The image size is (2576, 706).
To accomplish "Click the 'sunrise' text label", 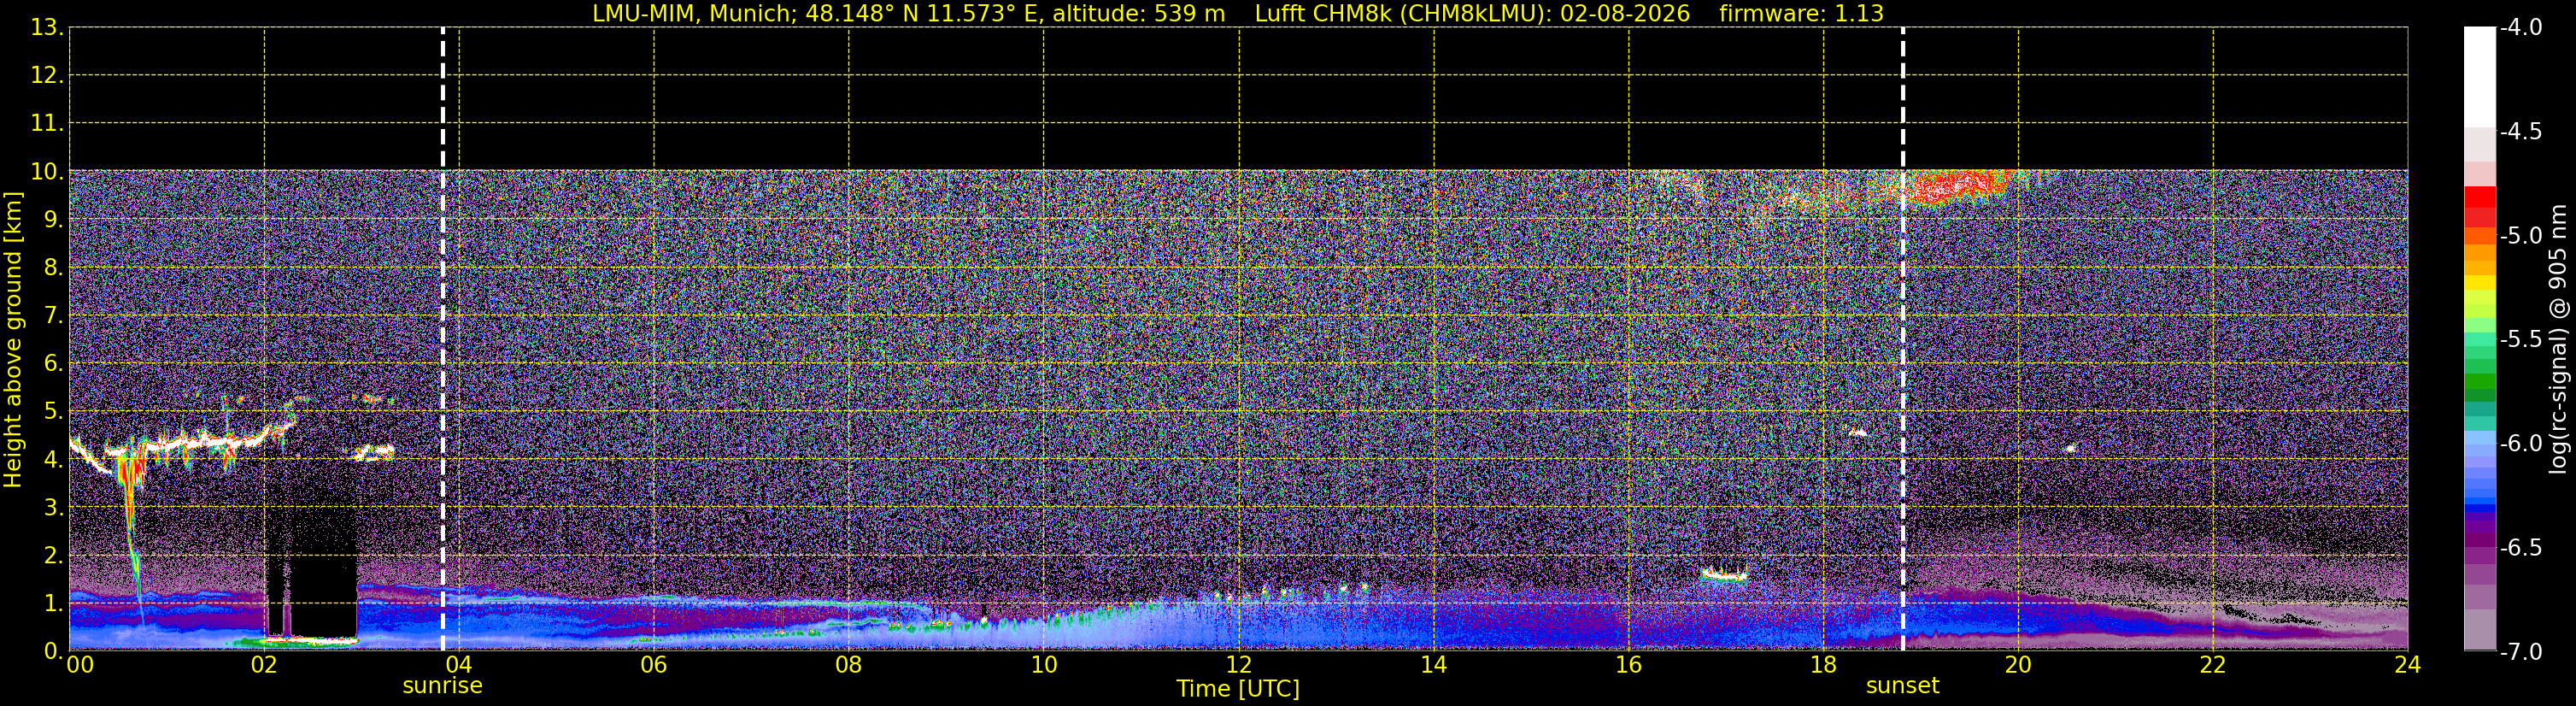I will pos(442,686).
